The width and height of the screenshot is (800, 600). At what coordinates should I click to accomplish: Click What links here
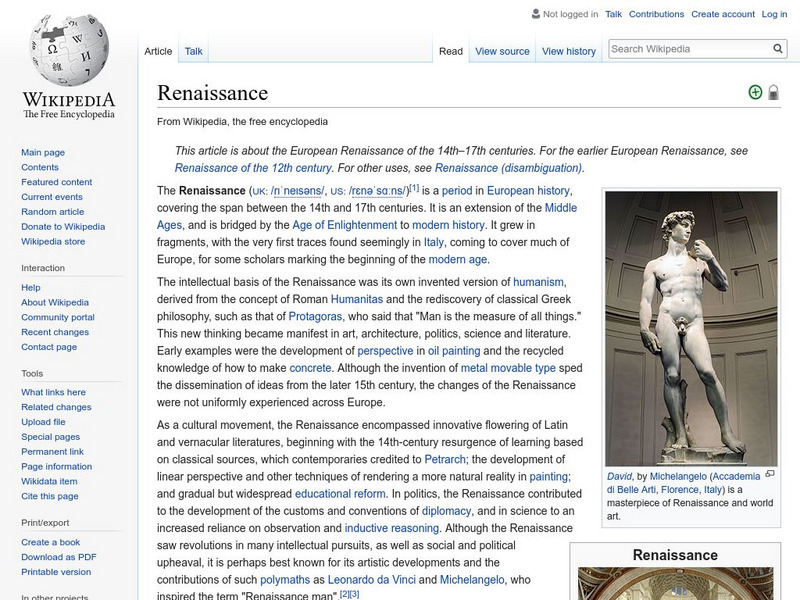click(x=53, y=392)
